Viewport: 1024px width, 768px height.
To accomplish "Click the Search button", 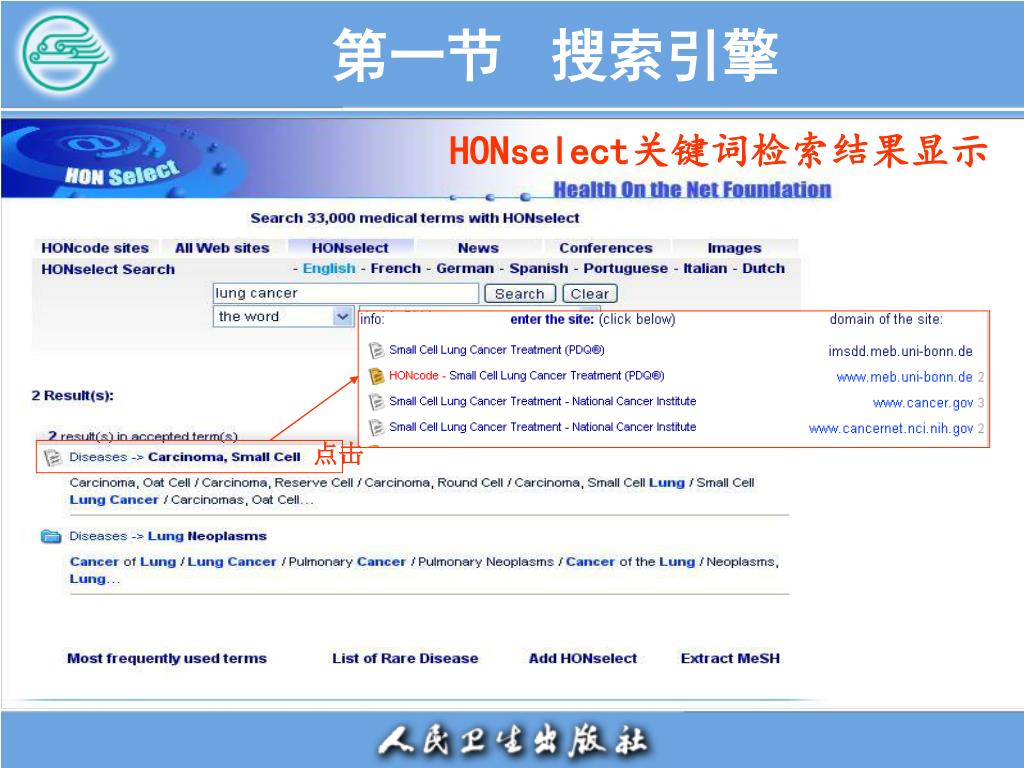I will (520, 294).
